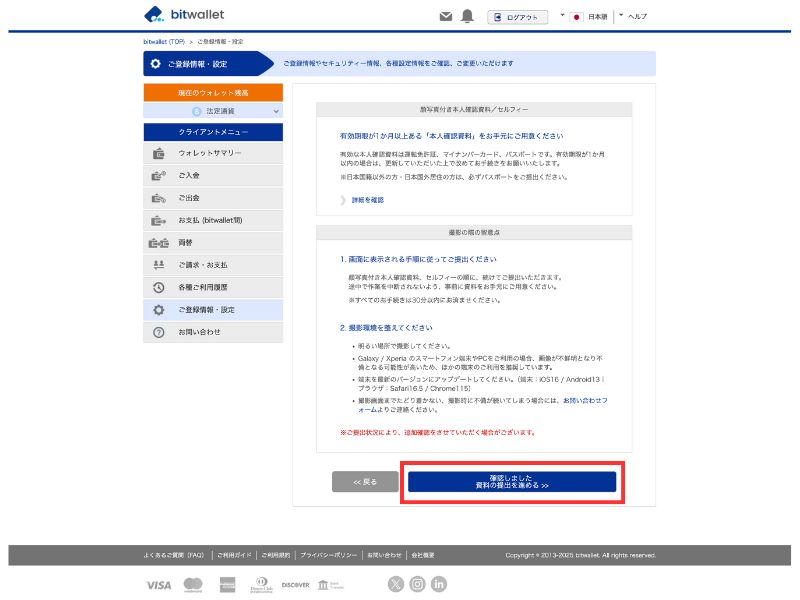Expand the ヘルプ menu chevron
This screenshot has height=600, width=800.
(621, 14)
